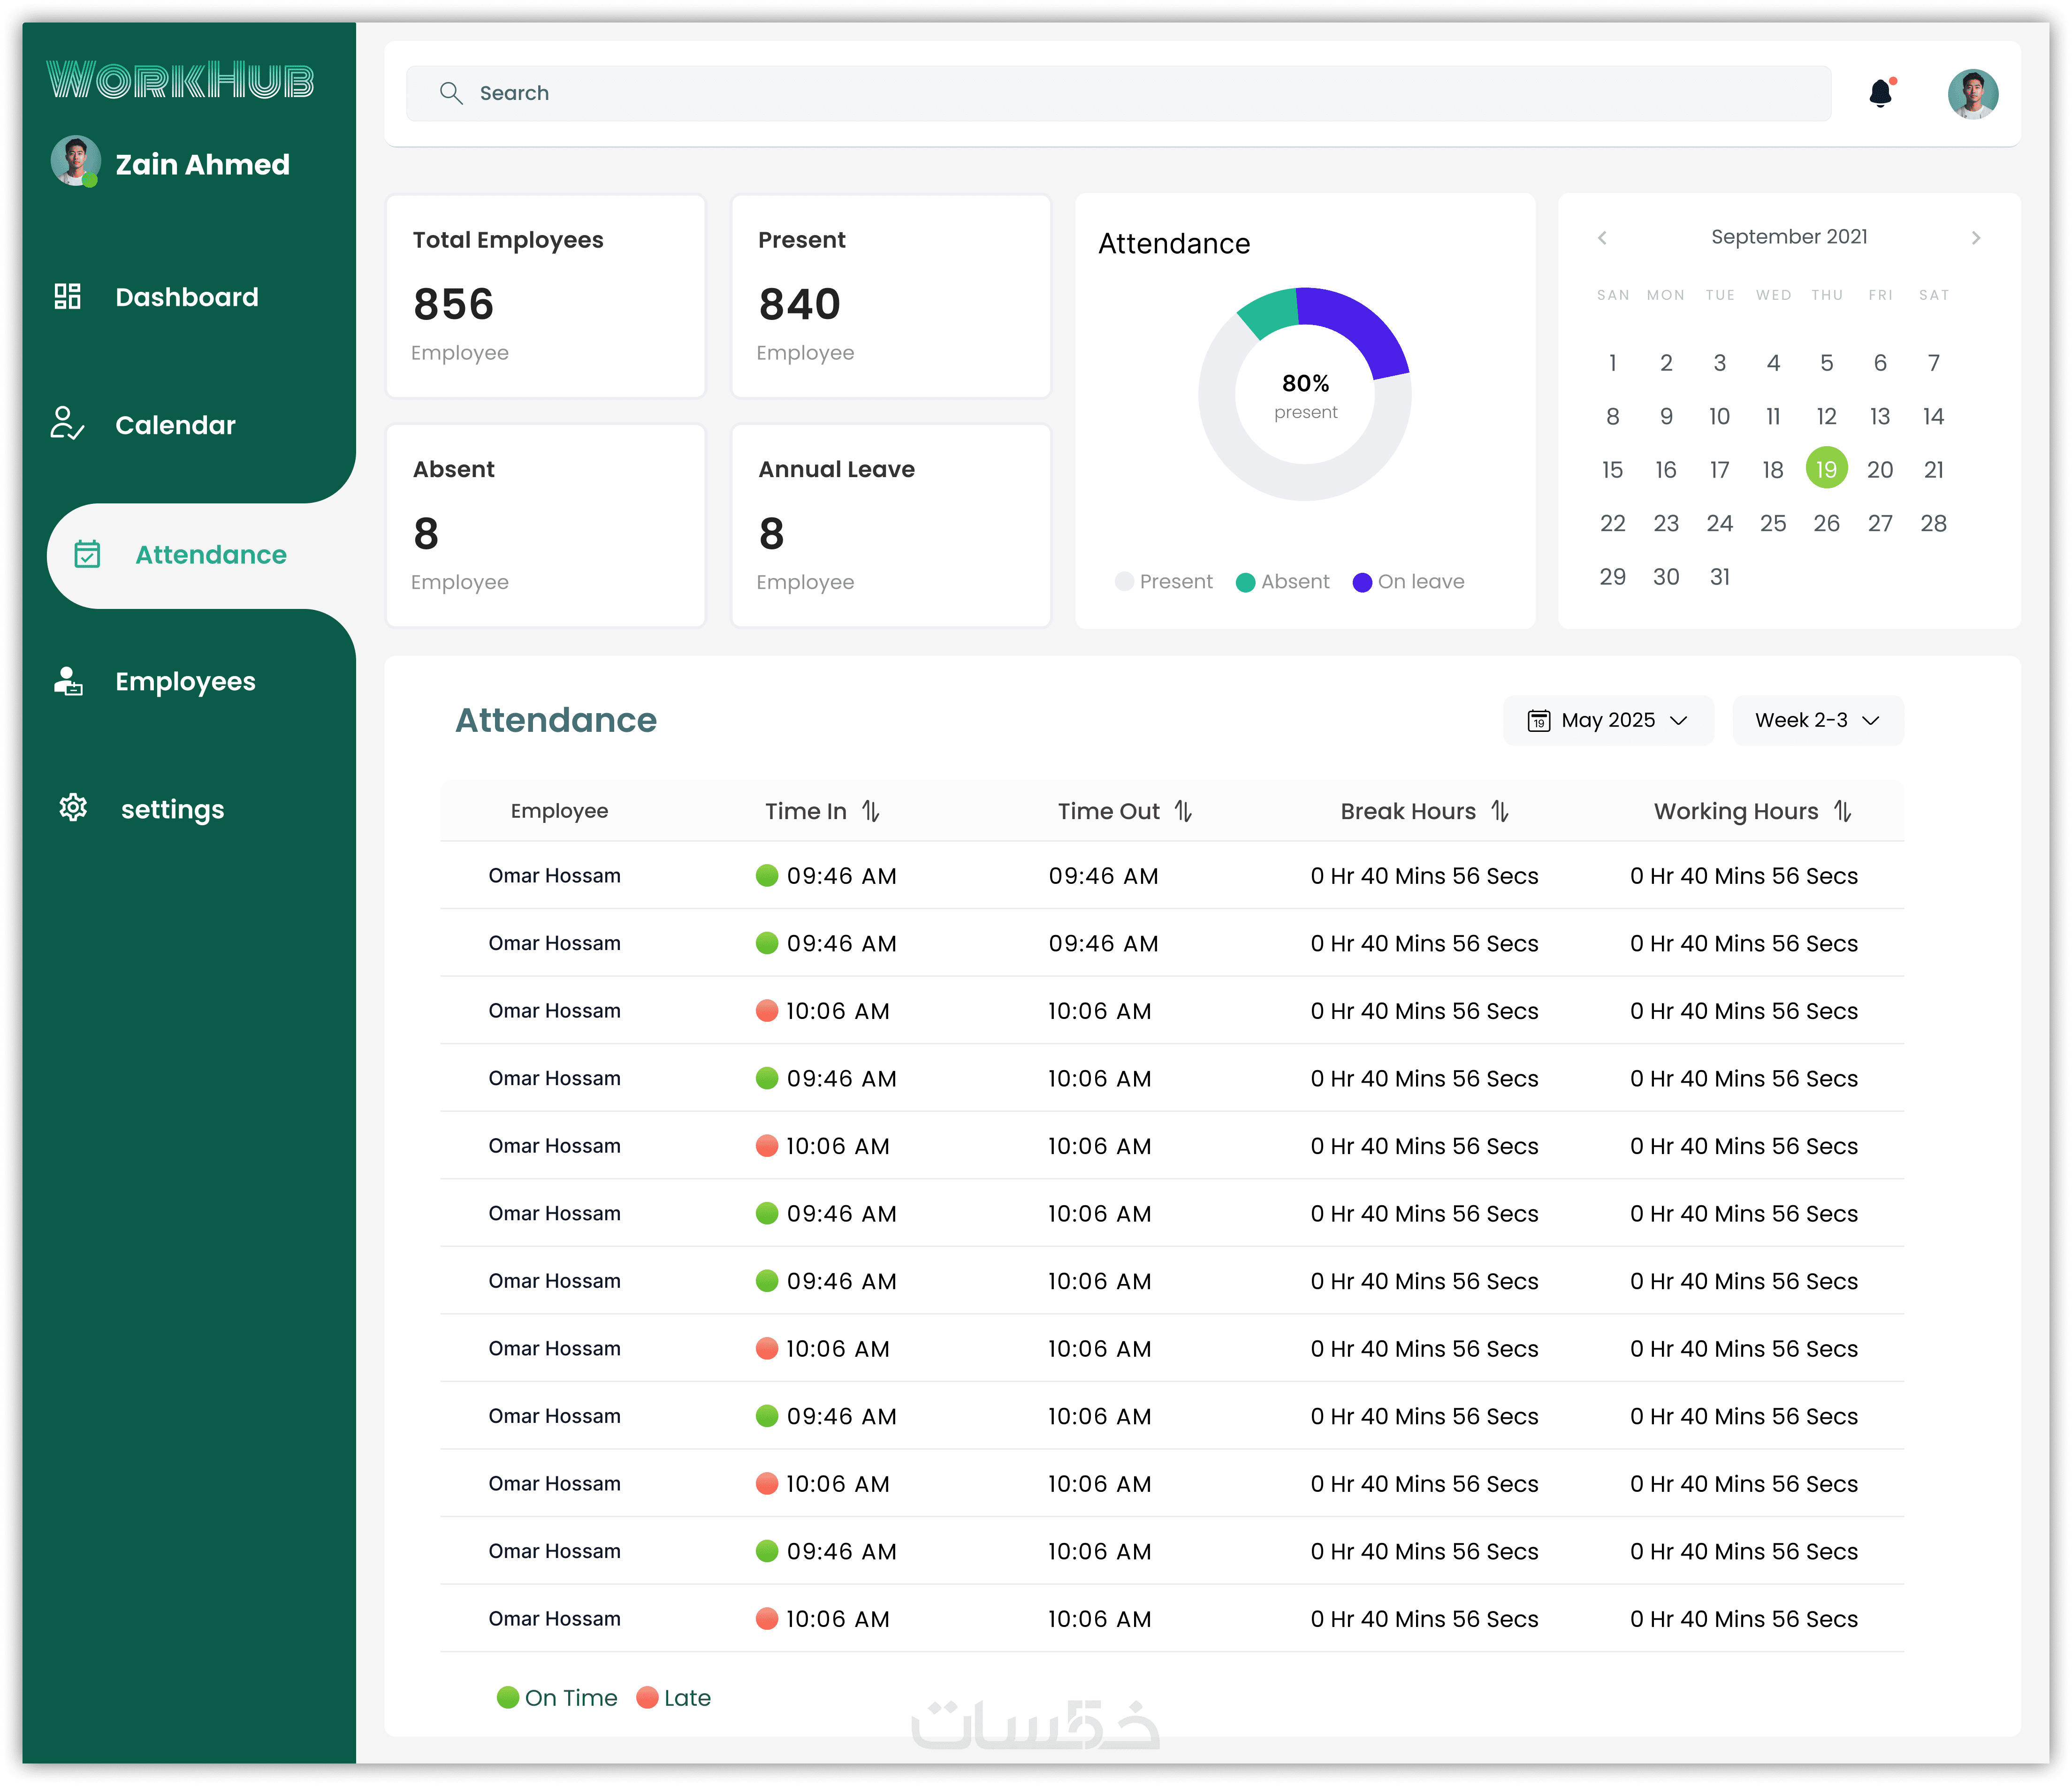Select the Attendance sidebar tab
The image size is (2072, 1786).
(x=201, y=555)
